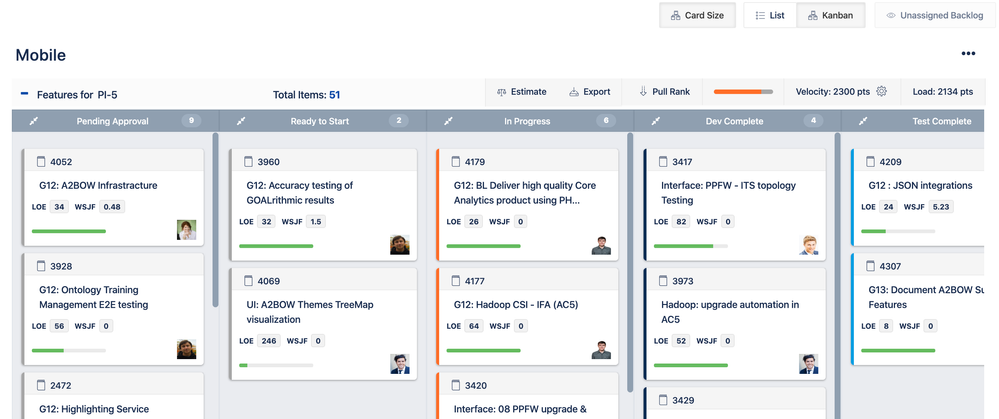Image resolution: width=999 pixels, height=419 pixels.
Task: Click the orange load progress bar
Action: click(x=743, y=92)
